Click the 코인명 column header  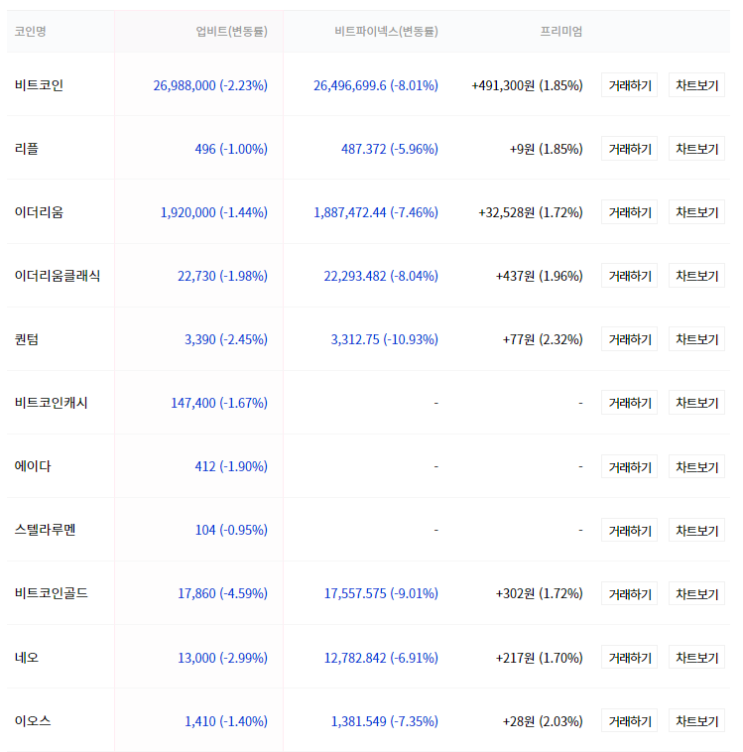[x=30, y=31]
